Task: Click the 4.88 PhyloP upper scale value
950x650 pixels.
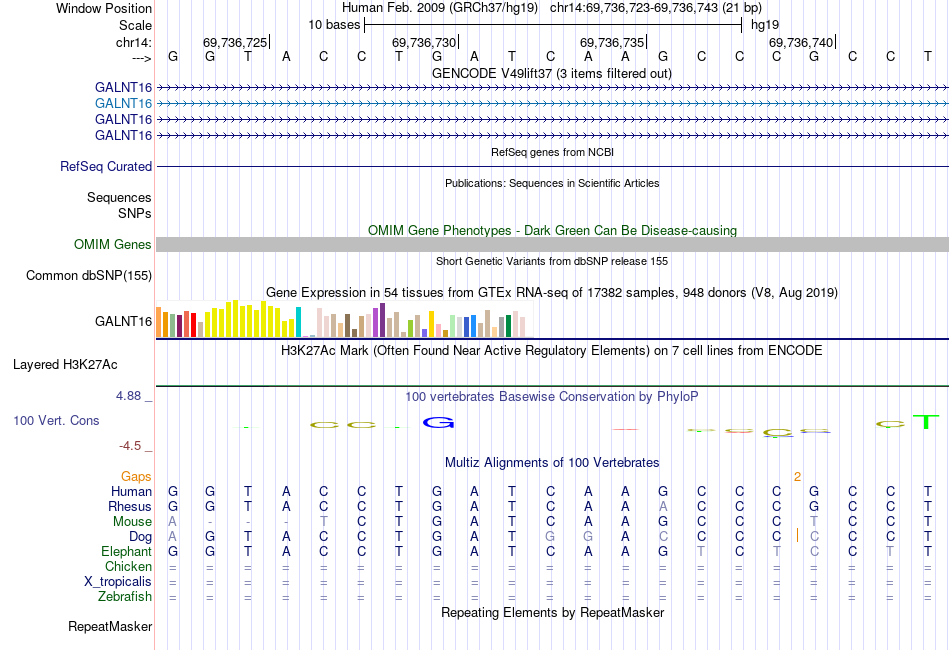Action: click(128, 396)
